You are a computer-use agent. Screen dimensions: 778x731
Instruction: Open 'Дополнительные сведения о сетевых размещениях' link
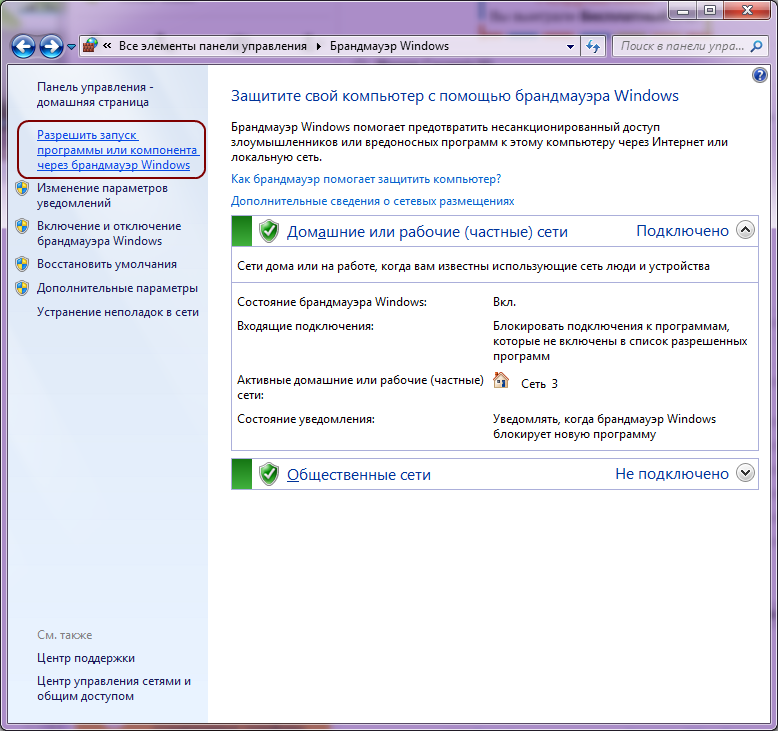(x=373, y=201)
